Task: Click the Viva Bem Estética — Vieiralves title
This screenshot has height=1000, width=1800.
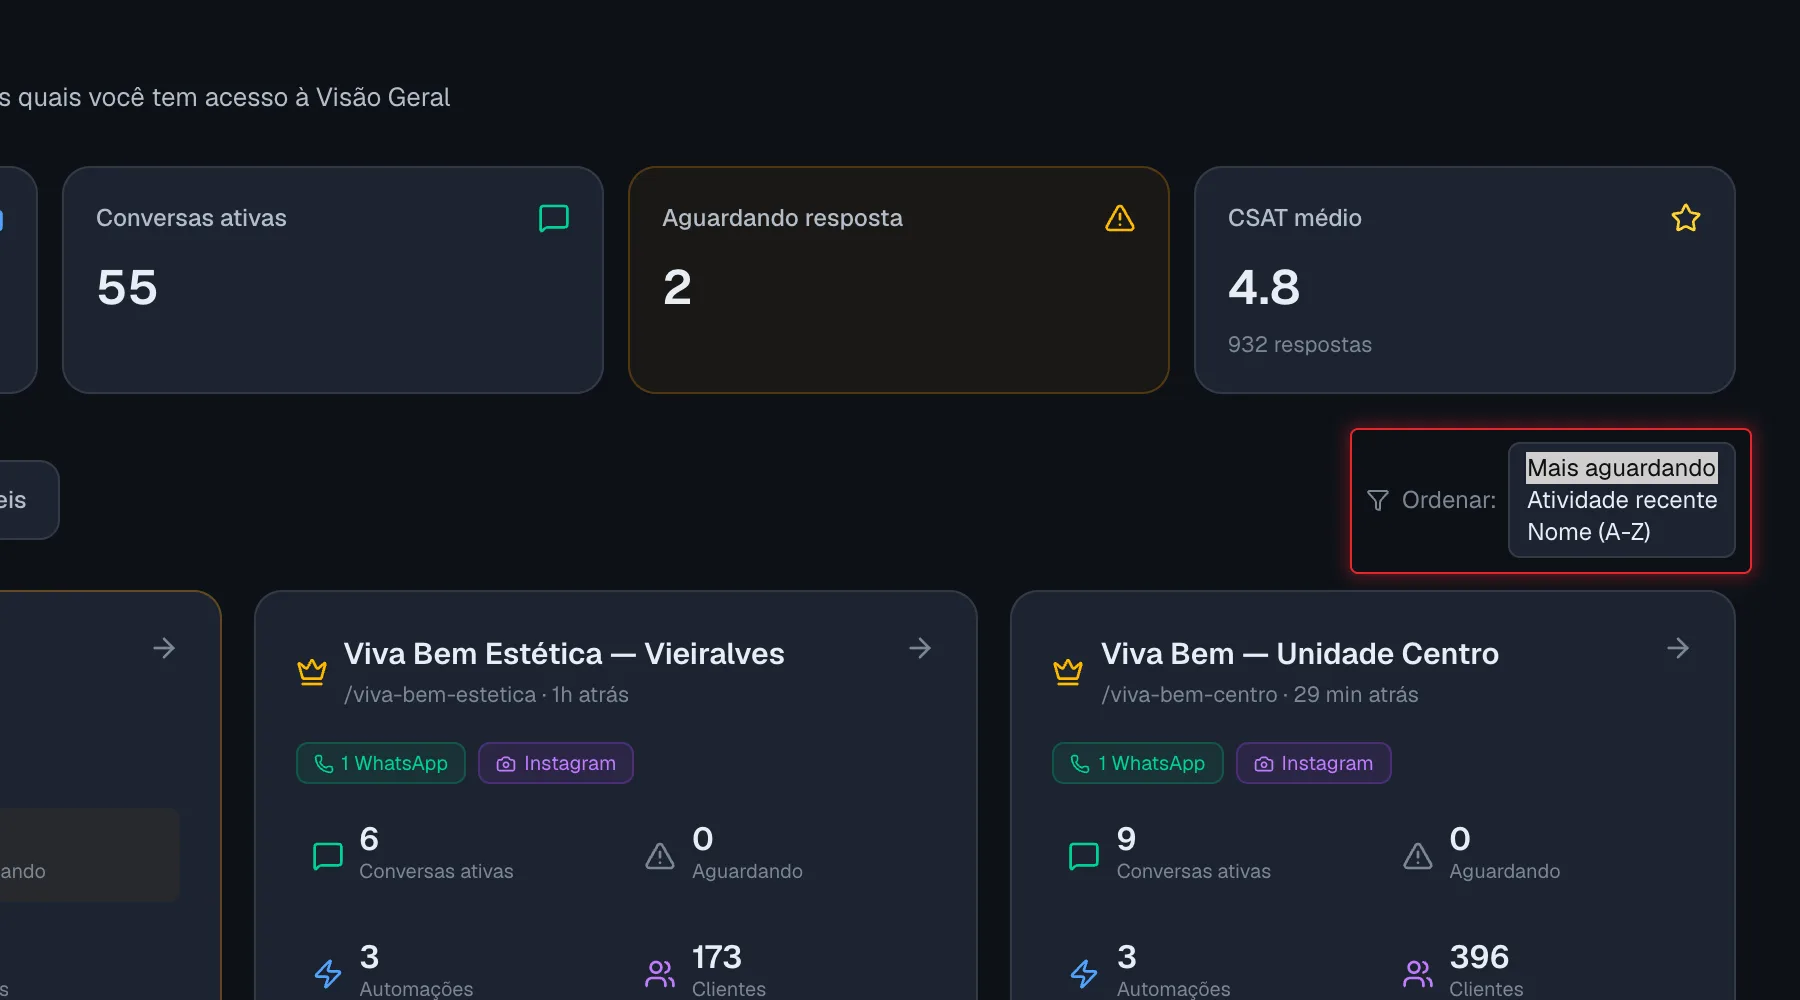Action: coord(564,654)
